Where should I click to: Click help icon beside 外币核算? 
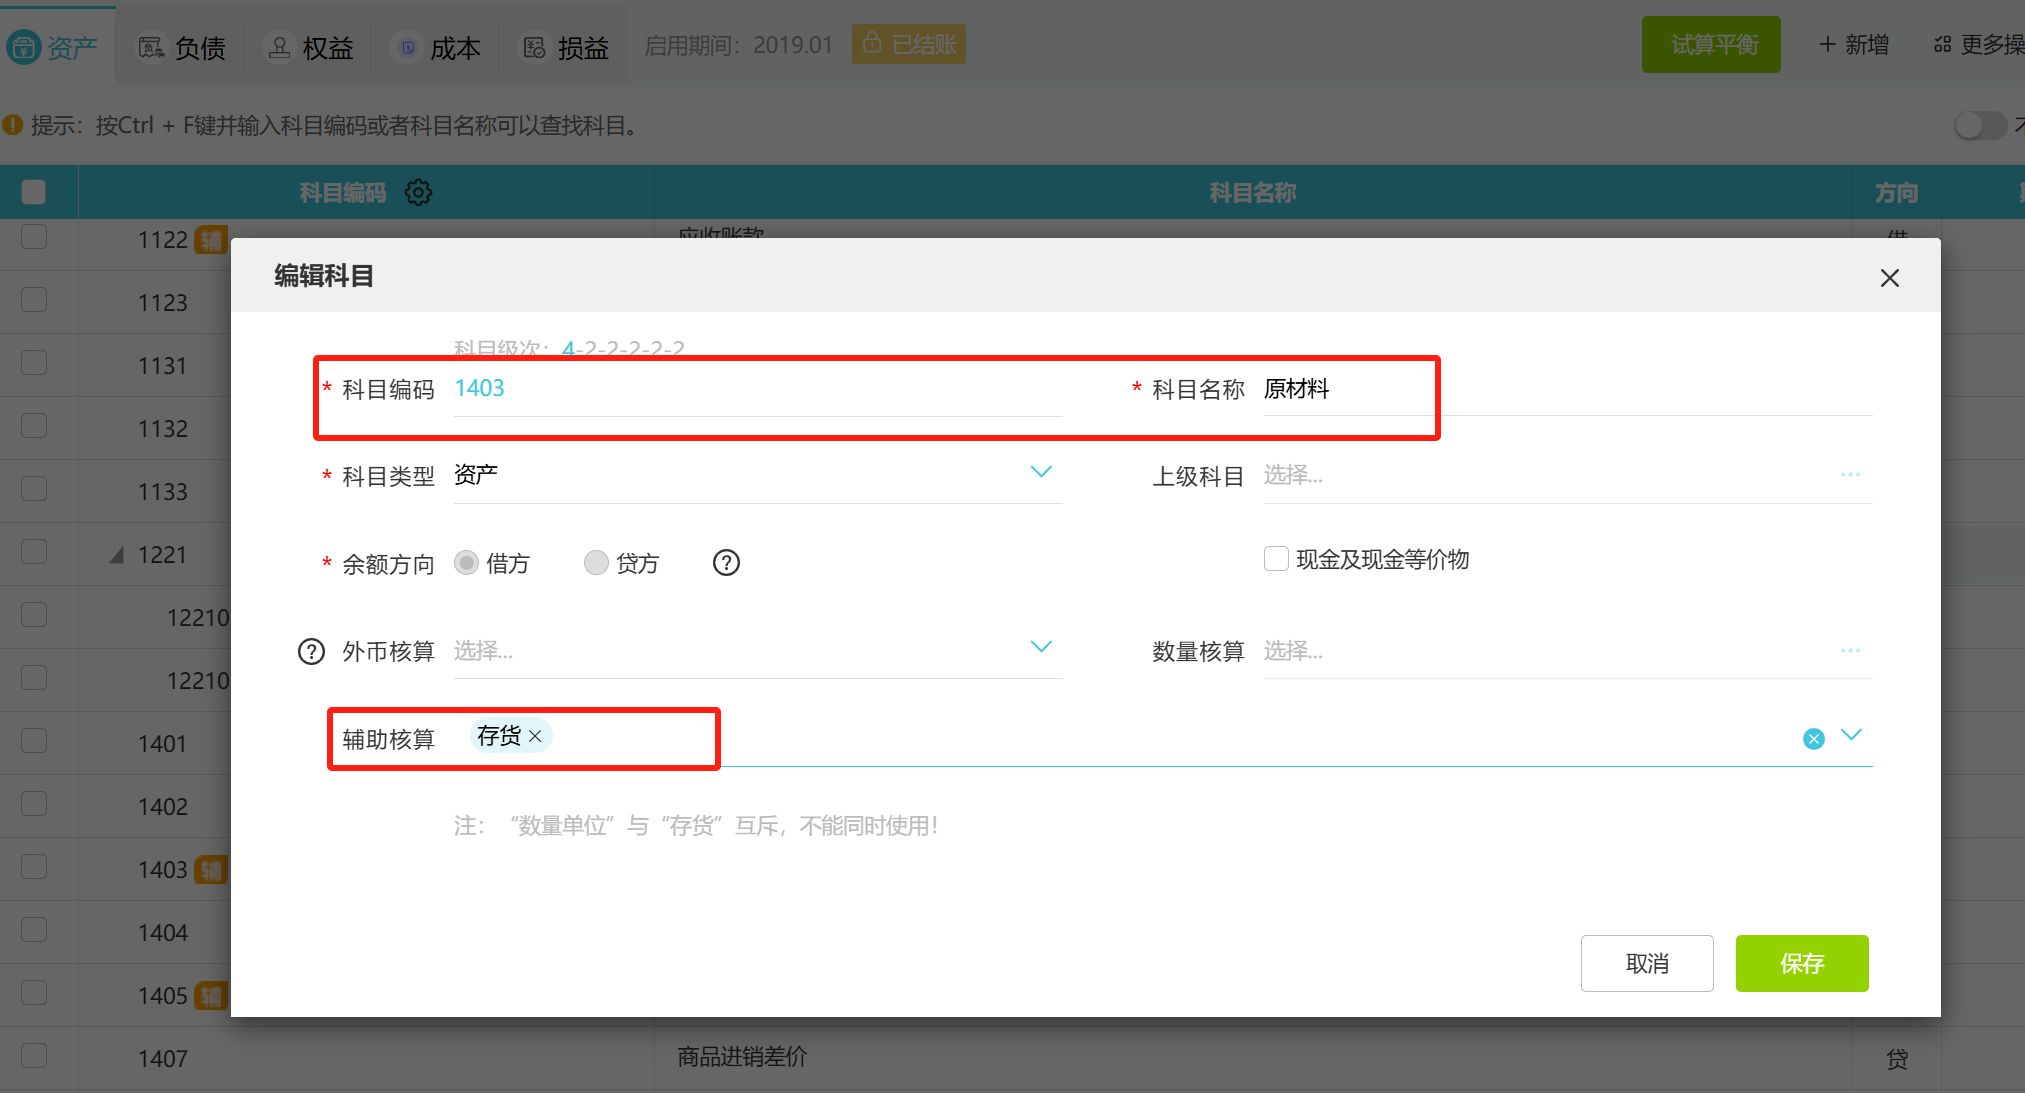pos(311,652)
